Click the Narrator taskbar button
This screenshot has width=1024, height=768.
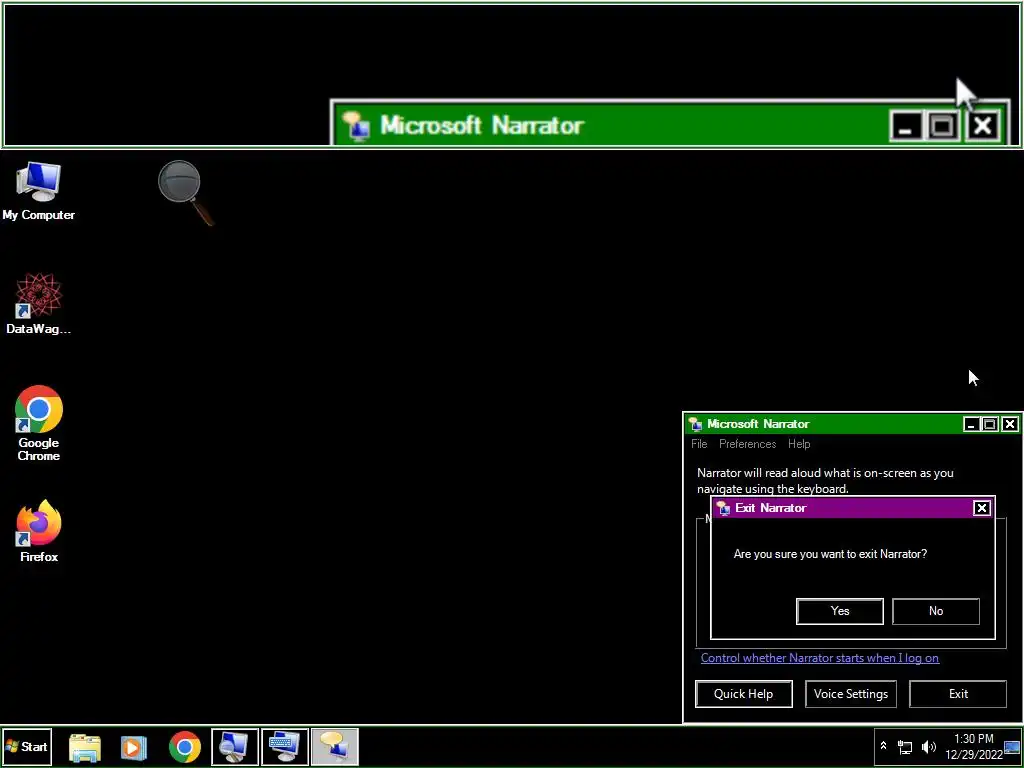(x=334, y=747)
